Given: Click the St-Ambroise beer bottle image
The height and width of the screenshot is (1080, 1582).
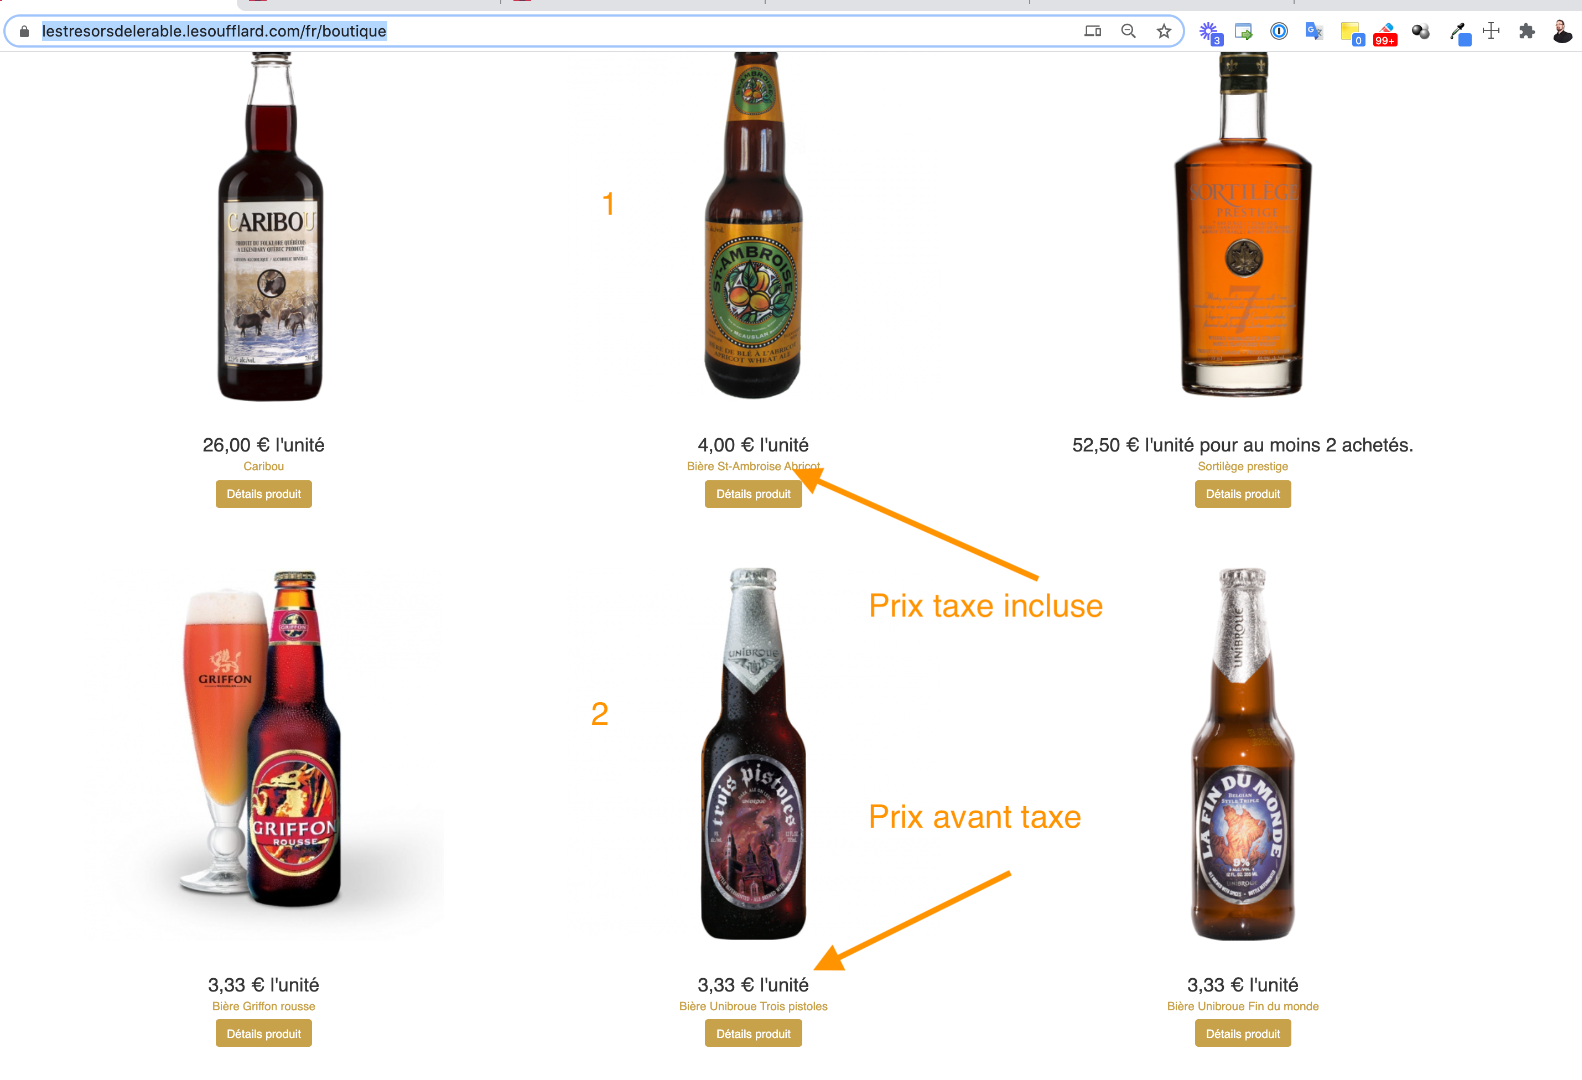Looking at the screenshot, I should click(x=754, y=226).
